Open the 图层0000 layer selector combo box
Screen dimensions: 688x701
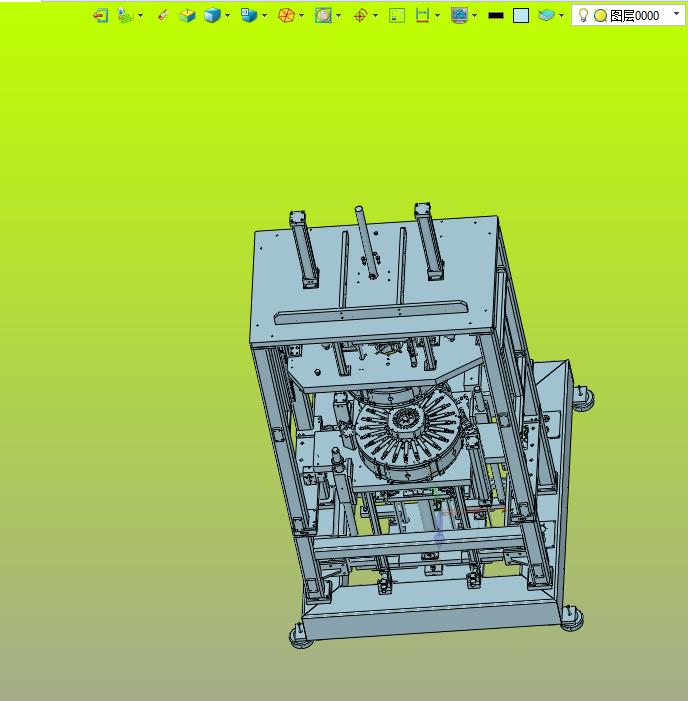tap(628, 16)
